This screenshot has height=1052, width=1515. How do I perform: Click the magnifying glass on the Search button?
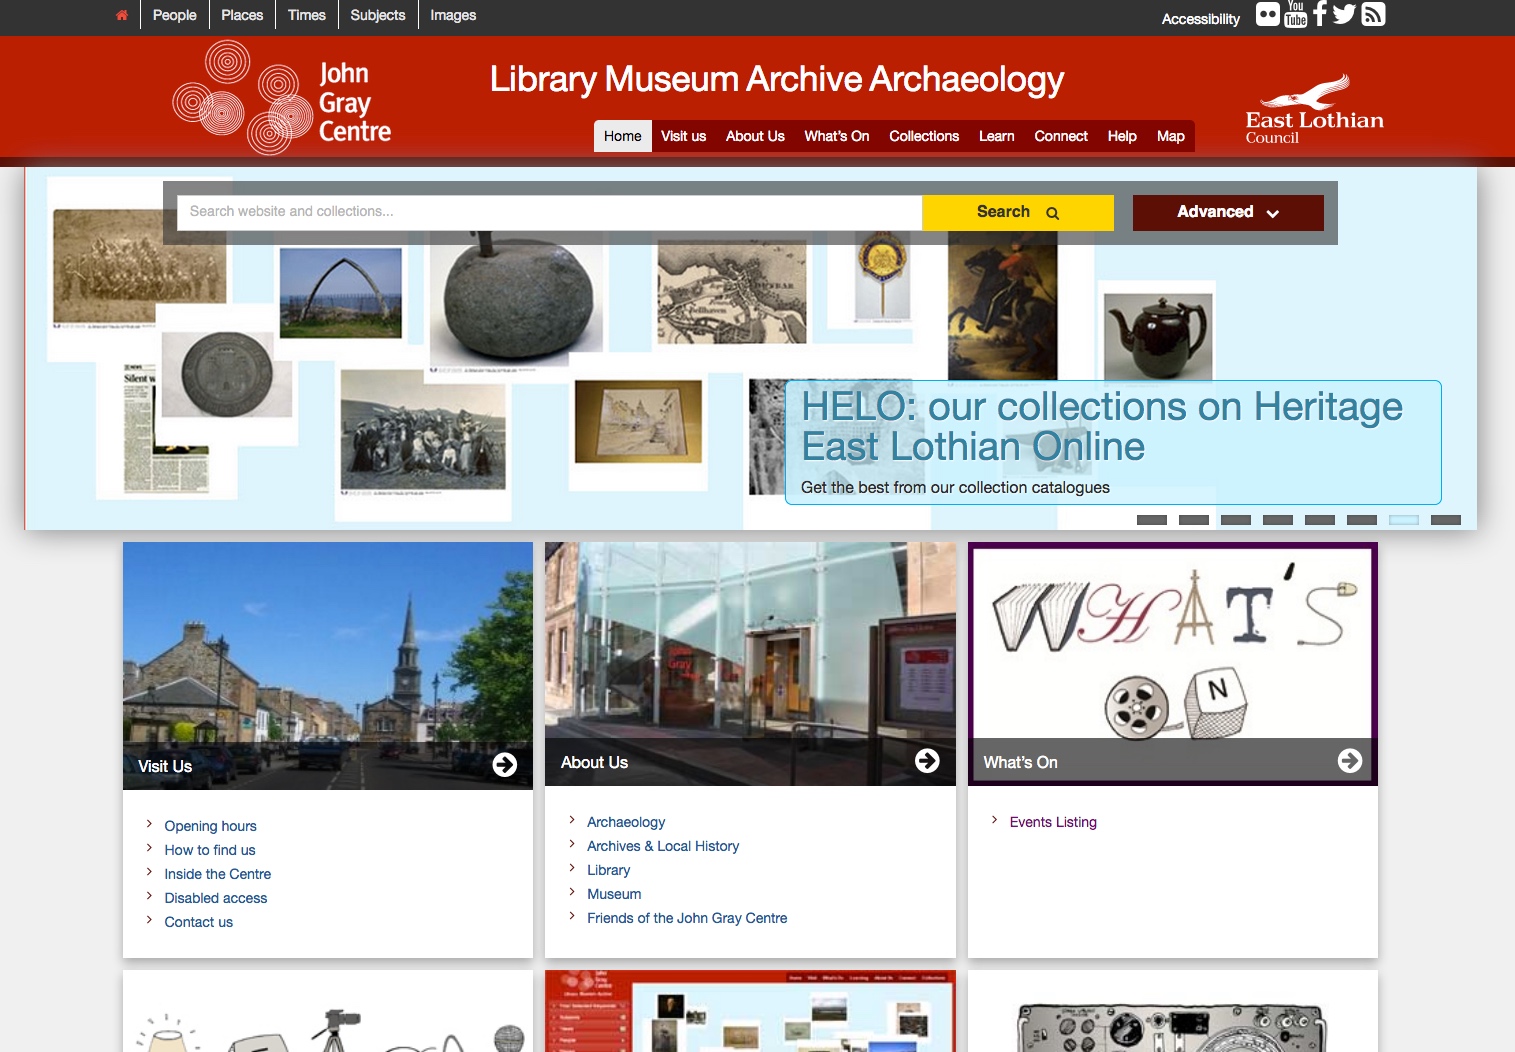[1052, 212]
